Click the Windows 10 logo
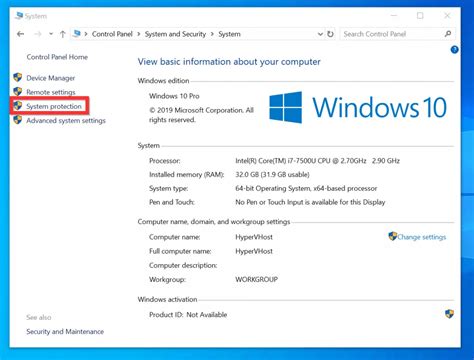The width and height of the screenshot is (474, 360). tap(358, 107)
